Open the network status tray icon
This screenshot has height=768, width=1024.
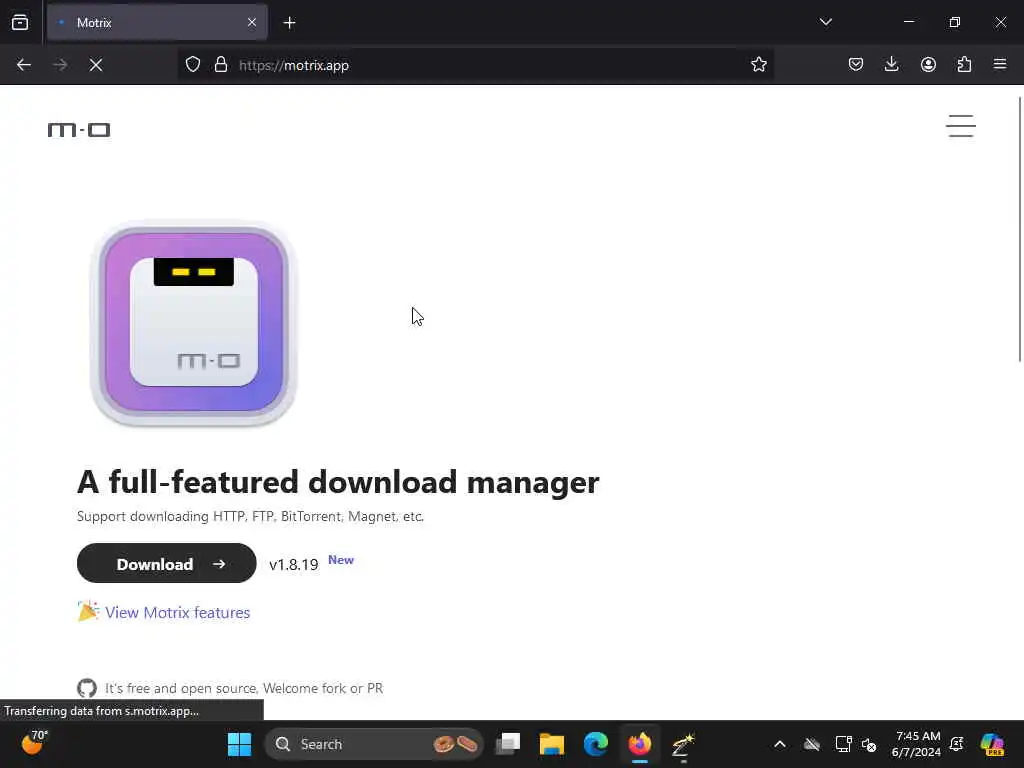pyautogui.click(x=843, y=744)
